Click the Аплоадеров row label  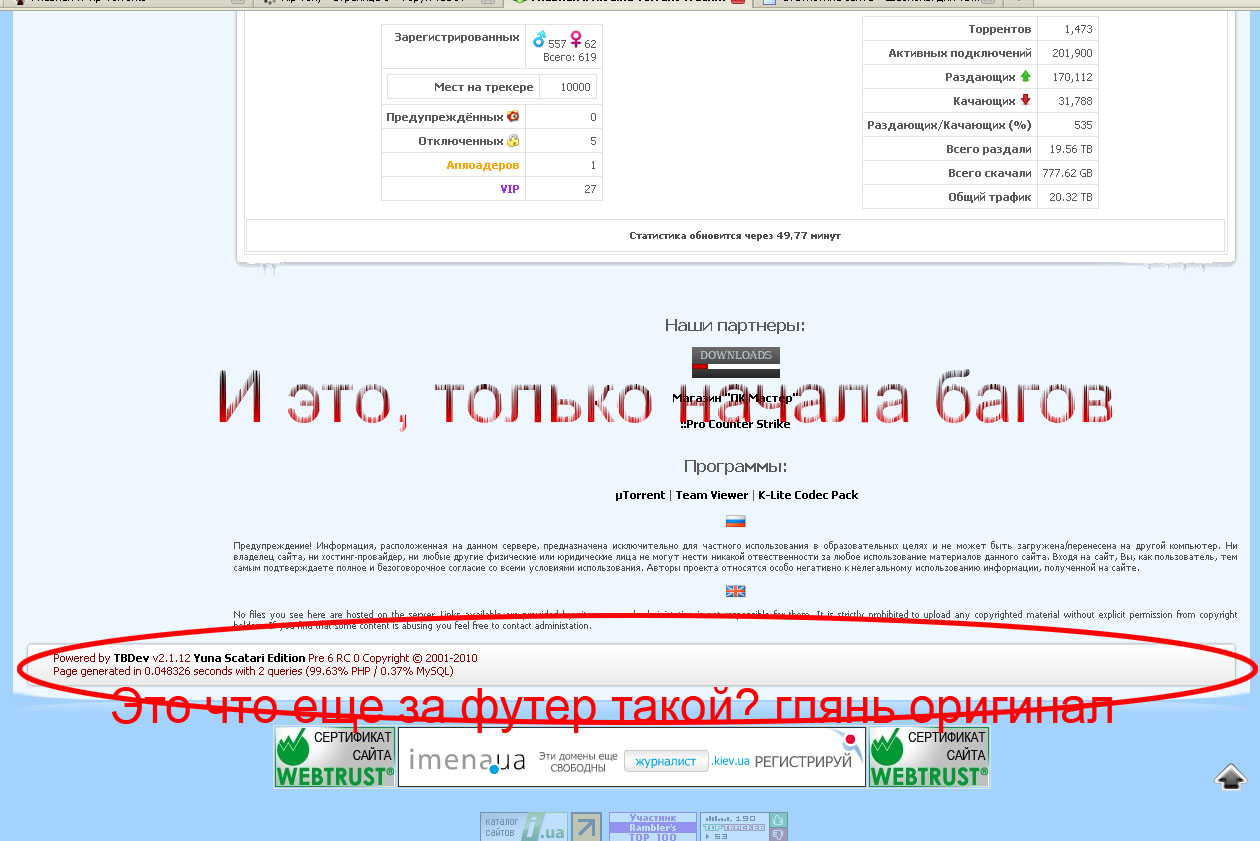tap(483, 165)
